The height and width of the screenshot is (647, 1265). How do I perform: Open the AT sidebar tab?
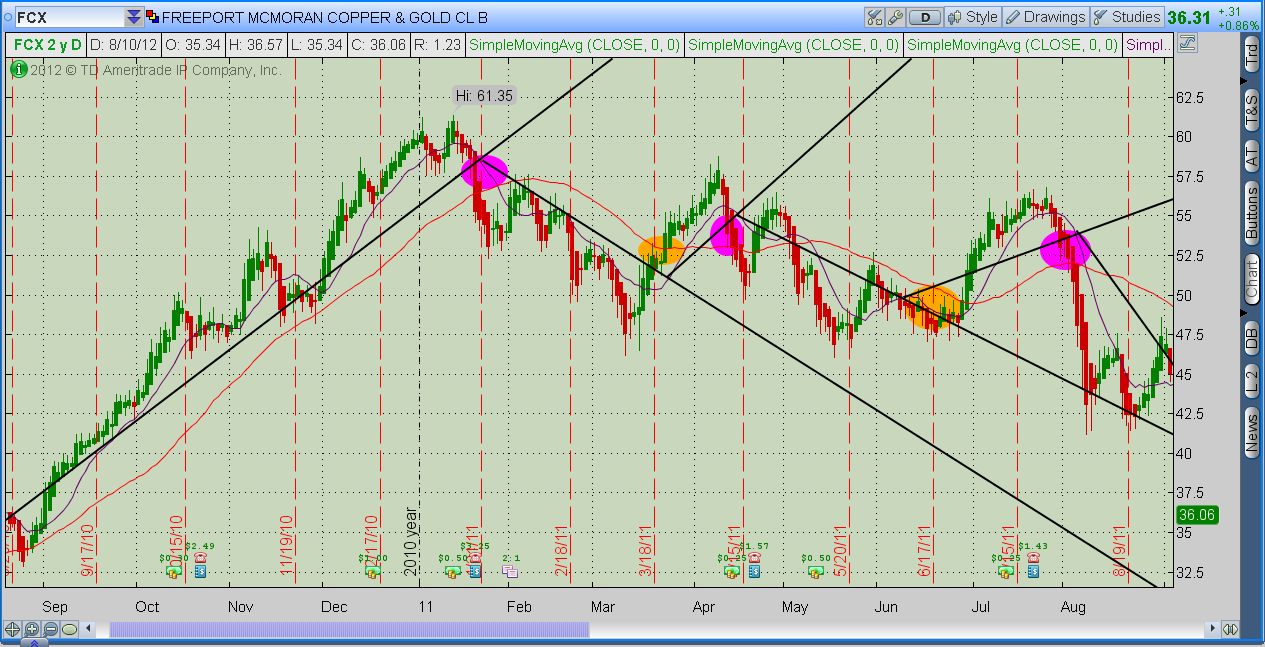tap(1252, 155)
